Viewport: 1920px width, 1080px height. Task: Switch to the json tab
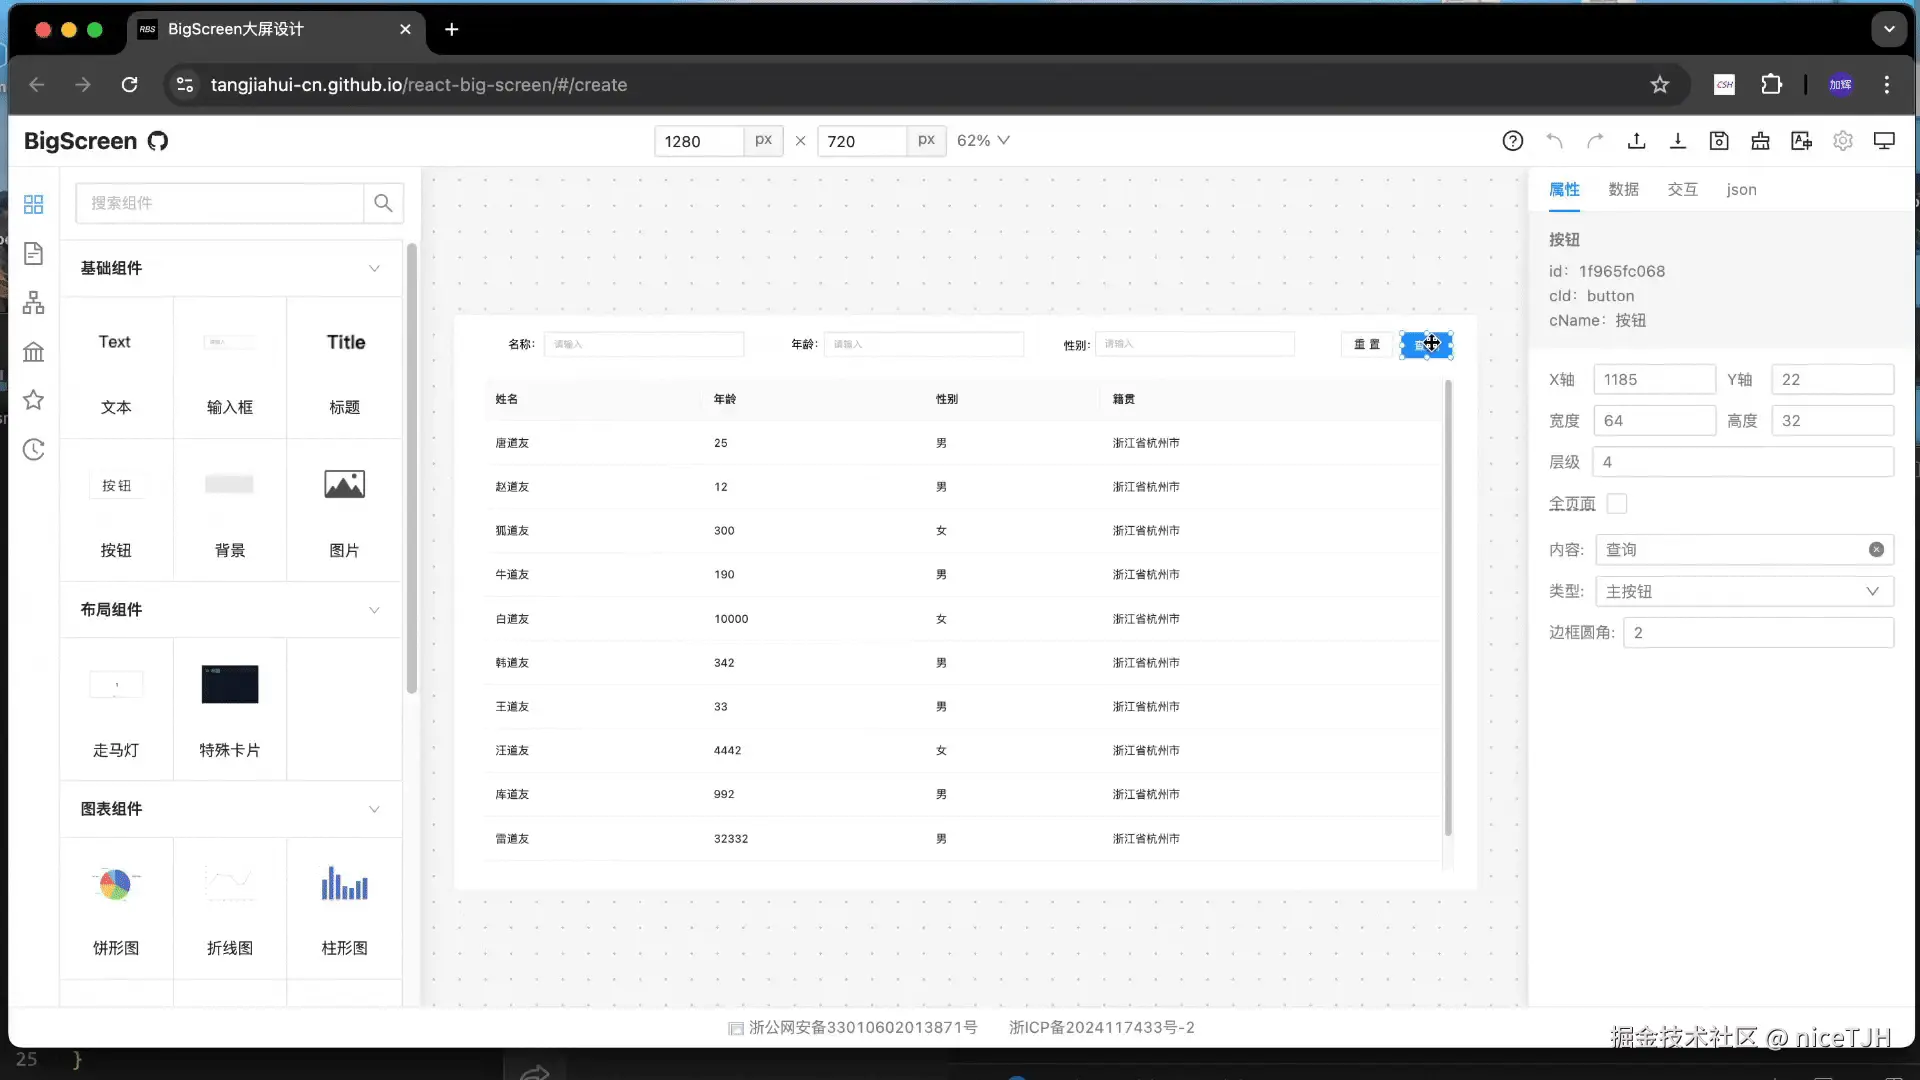(1741, 190)
